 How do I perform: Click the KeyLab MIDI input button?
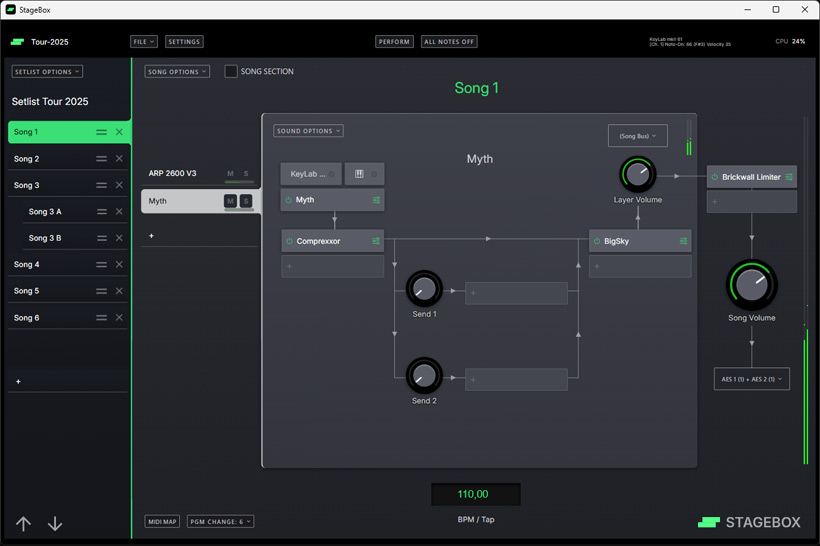(x=311, y=174)
